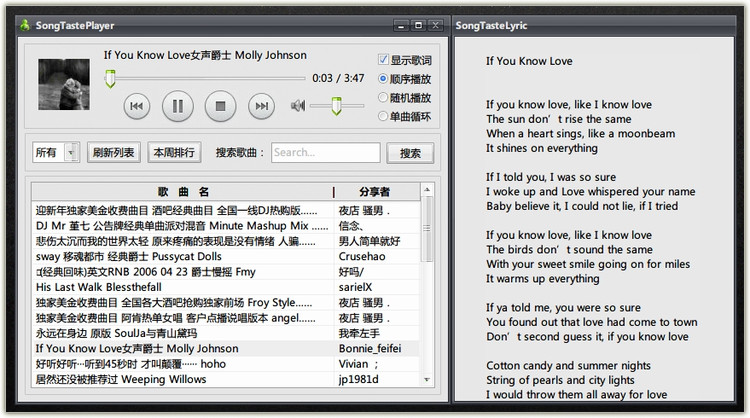Click the song progress slider handle

click(110, 79)
